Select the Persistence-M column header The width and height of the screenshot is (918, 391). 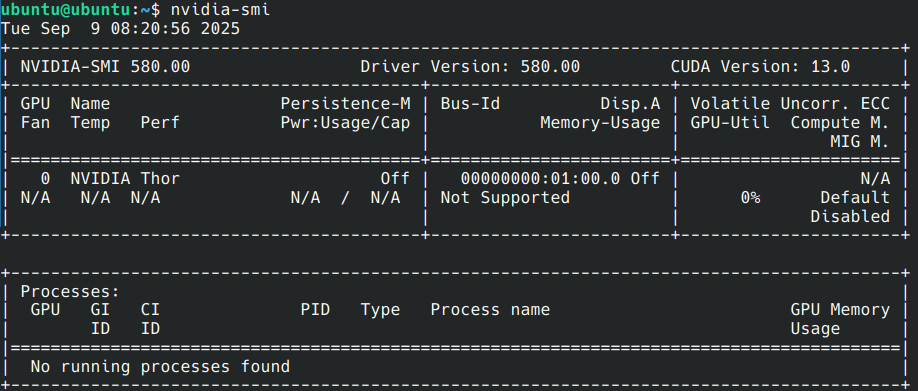(345, 104)
